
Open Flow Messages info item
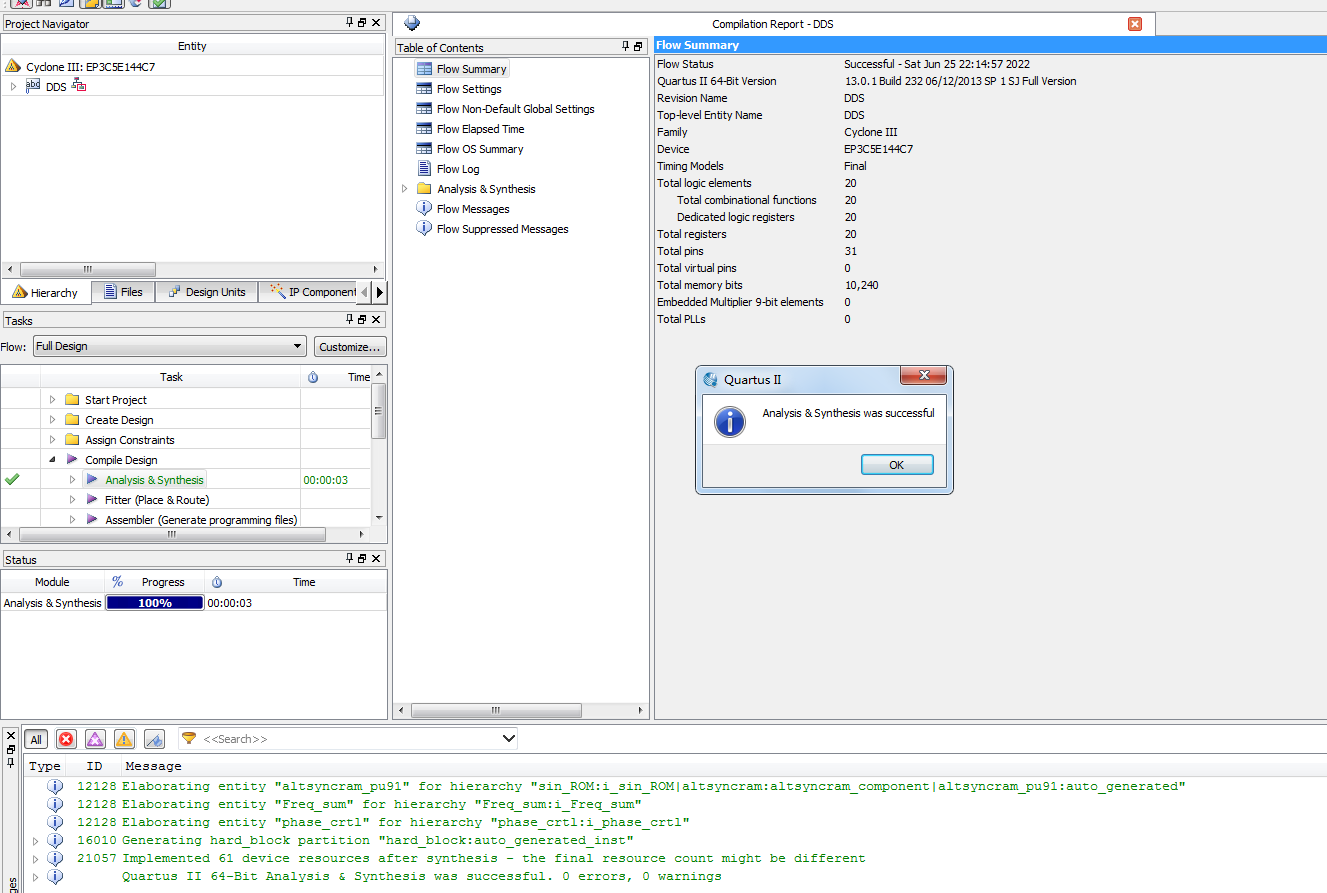472,209
